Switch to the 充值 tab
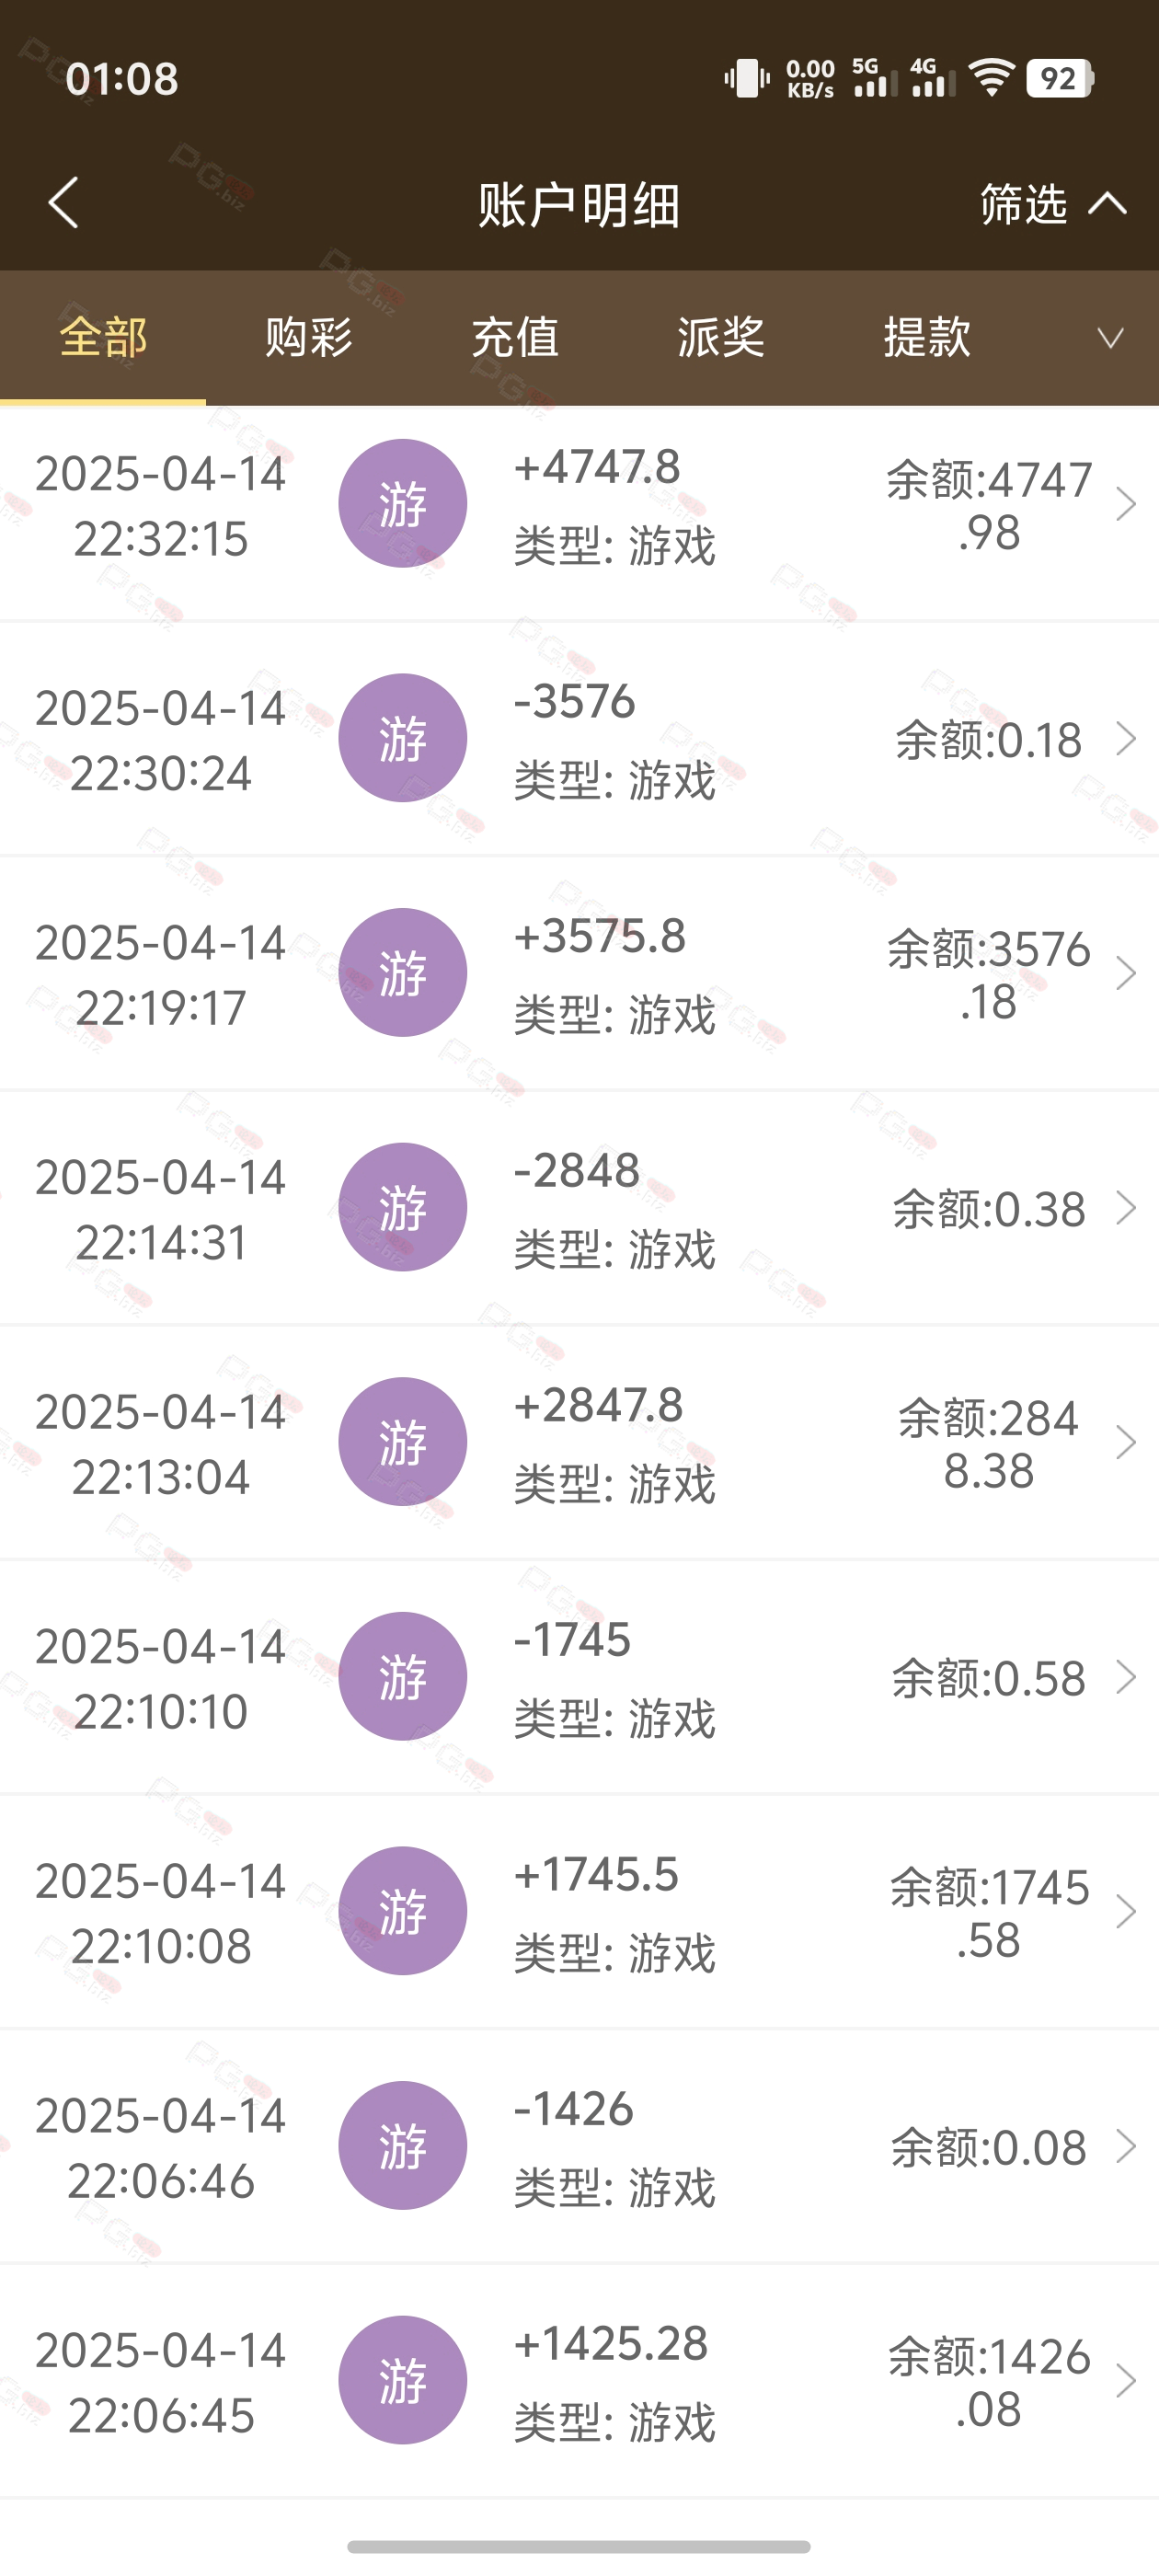 (515, 337)
